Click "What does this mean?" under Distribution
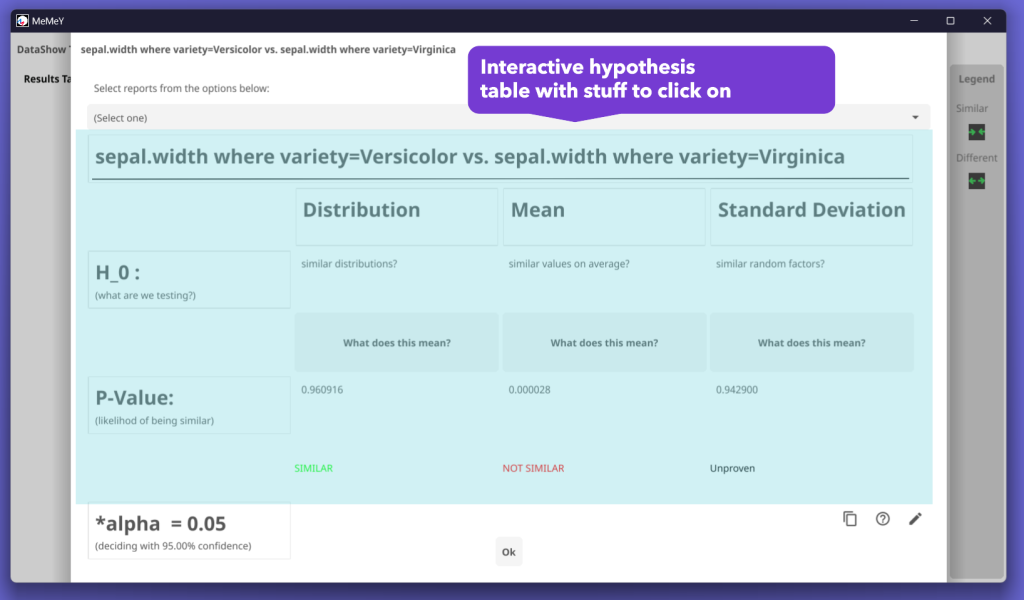The image size is (1024, 600). click(x=396, y=343)
